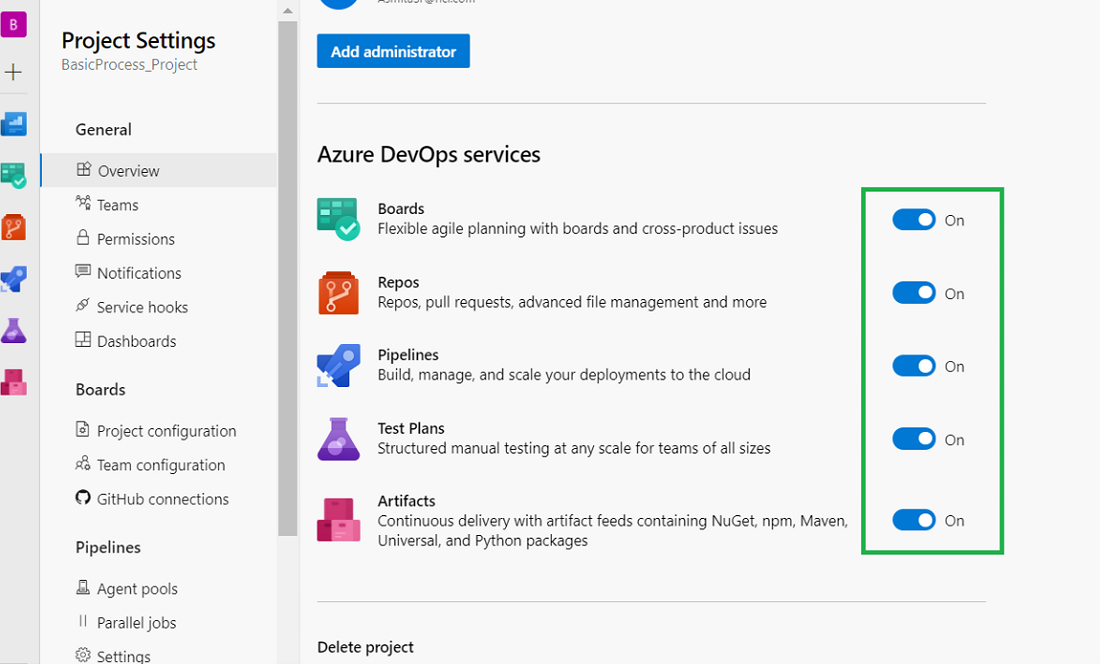This screenshot has width=1100, height=666.
Task: Click the Add administrator button
Action: 393,52
